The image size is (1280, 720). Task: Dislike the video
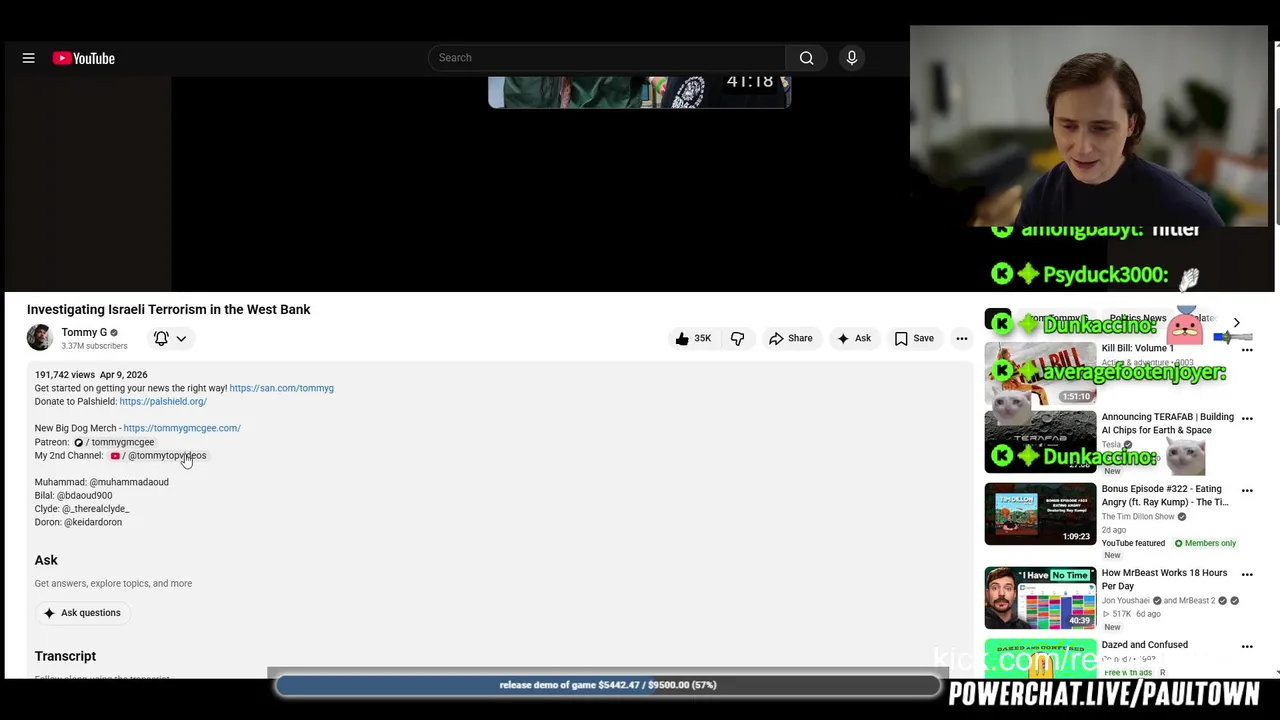coord(737,338)
